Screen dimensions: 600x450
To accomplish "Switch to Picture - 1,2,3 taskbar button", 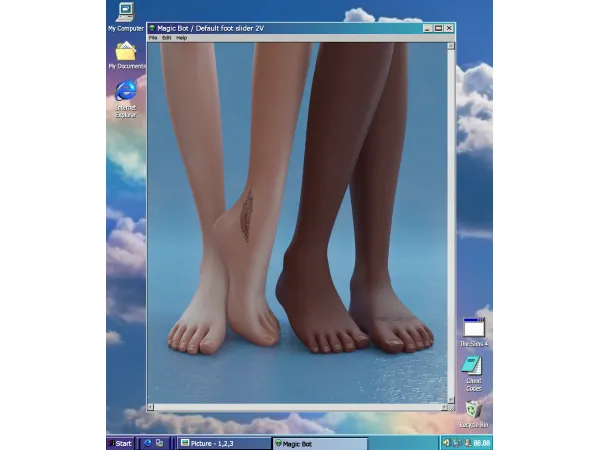I will pos(224,443).
